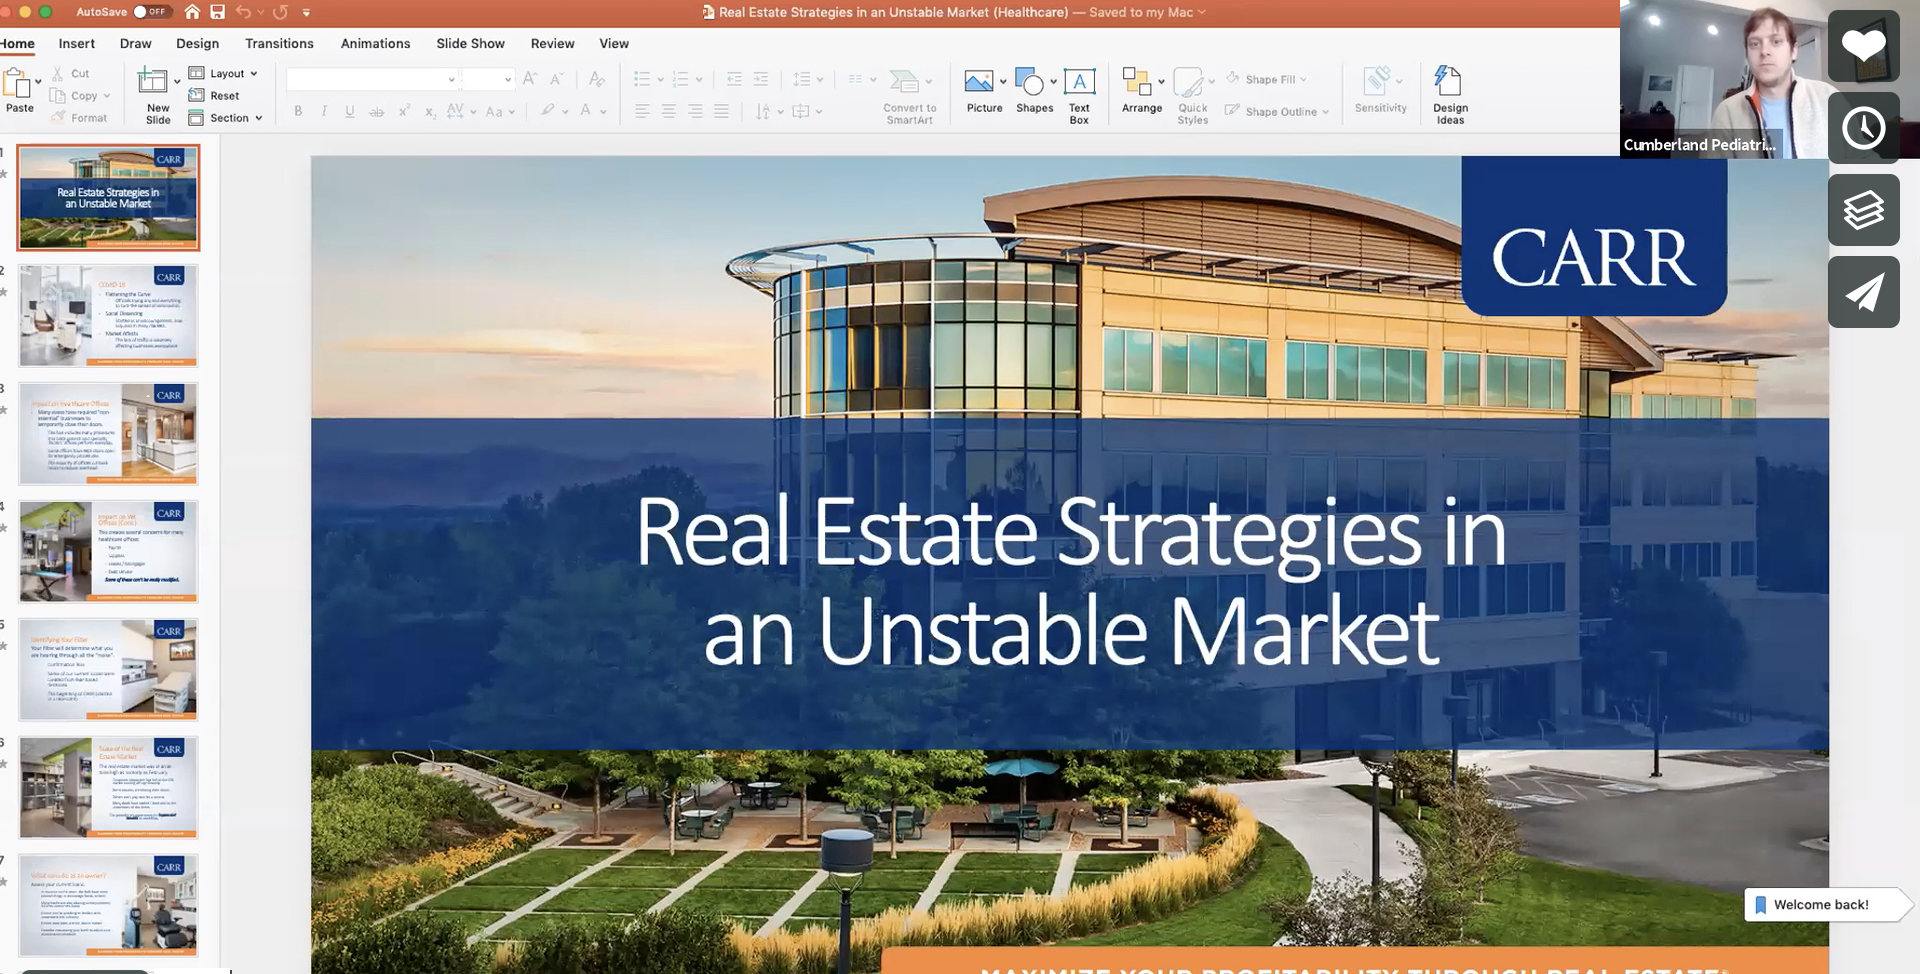This screenshot has height=974, width=1920.
Task: Clear all text formatting
Action: pos(597,79)
